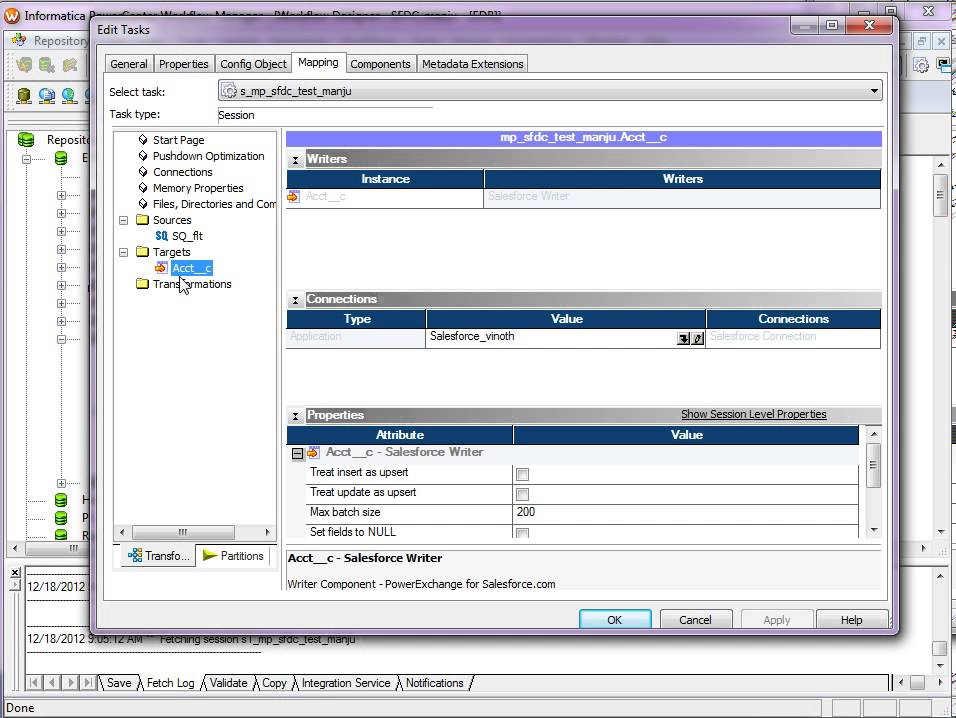Click the Salesforce_vinoth connection value
Viewport: 956px width, 718px height.
[472, 336]
